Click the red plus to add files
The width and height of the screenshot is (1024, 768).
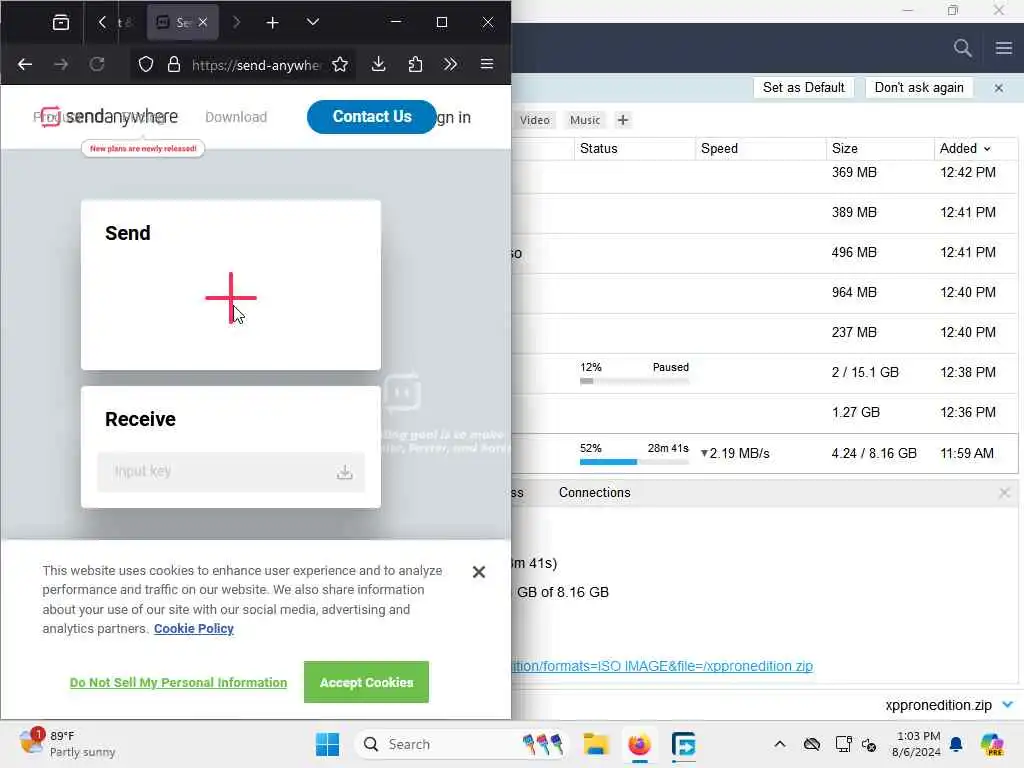pyautogui.click(x=231, y=297)
